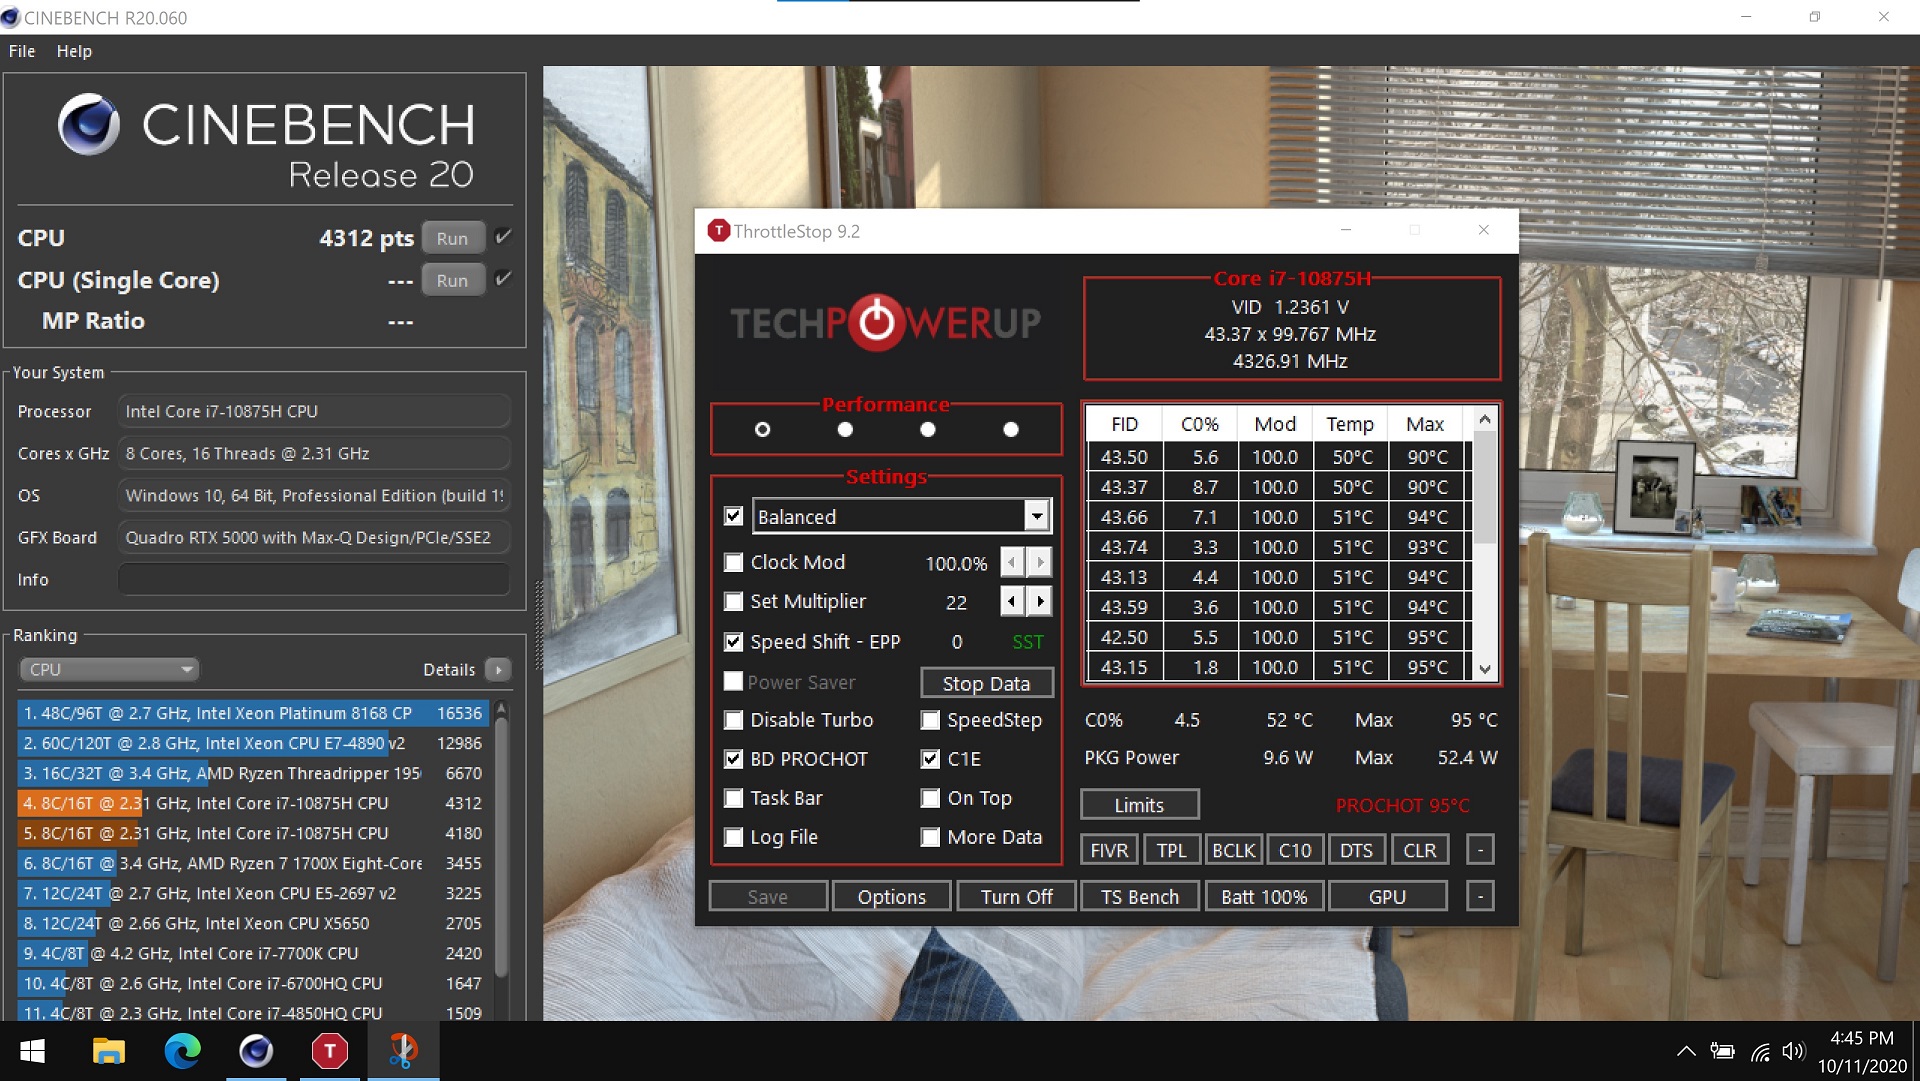The height and width of the screenshot is (1081, 1920).
Task: Decrease Set Multiplier with left arrow
Action: pyautogui.click(x=1012, y=601)
